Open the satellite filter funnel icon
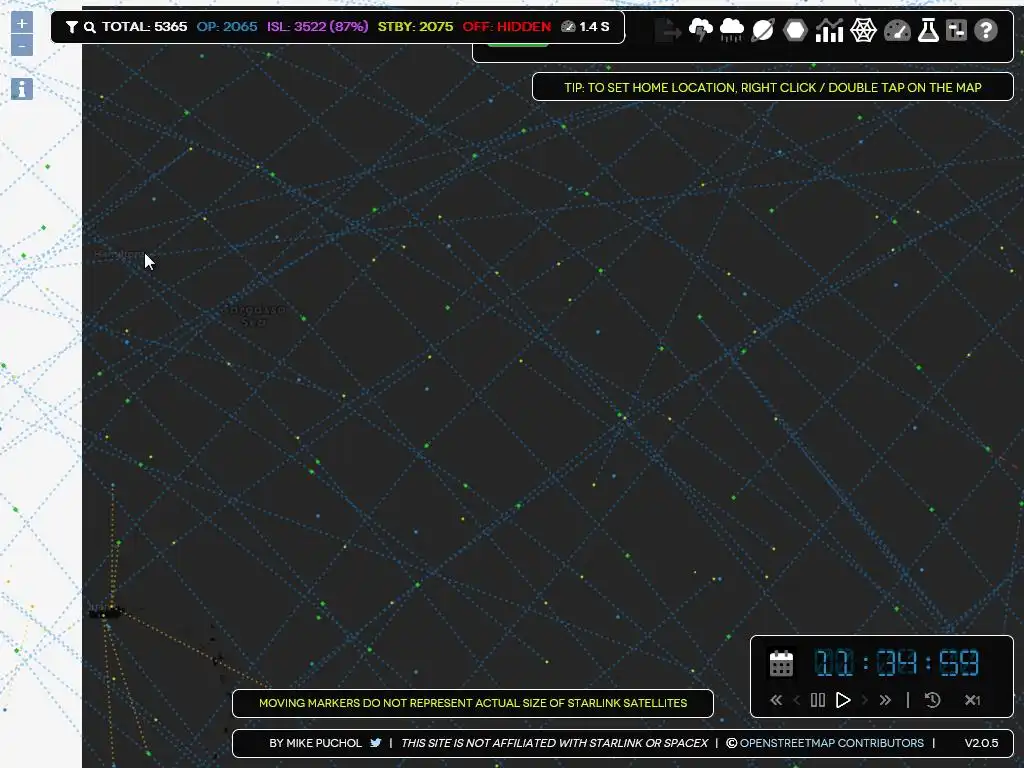 (x=72, y=27)
